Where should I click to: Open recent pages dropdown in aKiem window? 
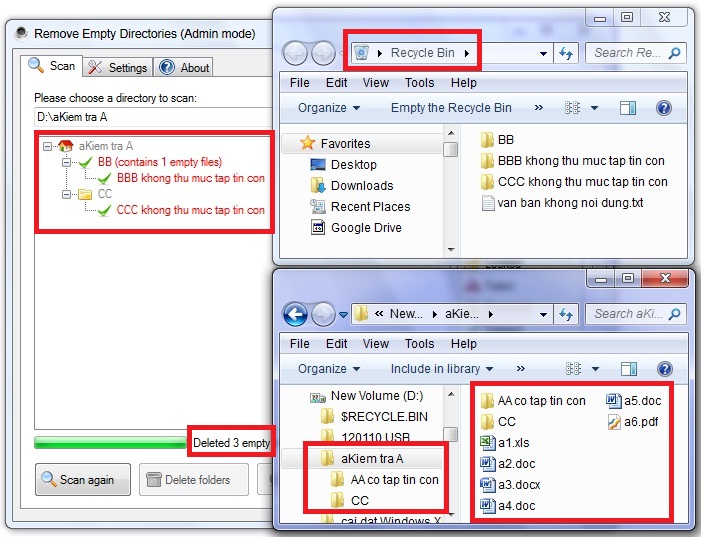click(343, 314)
